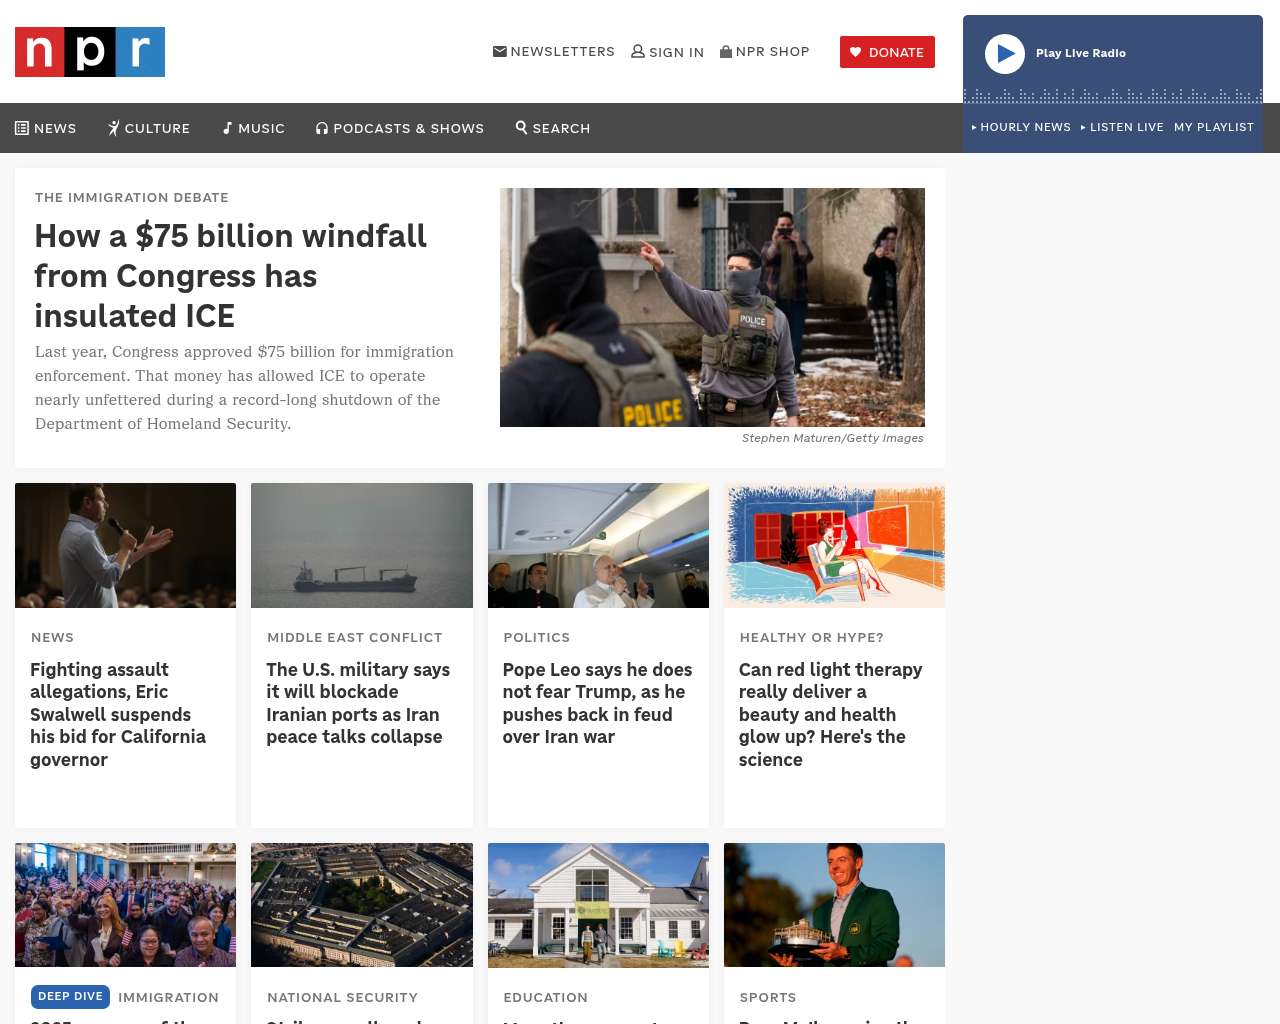Screen dimensions: 1280x1024
Task: Open Podcasts & Shows via the headphones icon
Action: pyautogui.click(x=322, y=128)
